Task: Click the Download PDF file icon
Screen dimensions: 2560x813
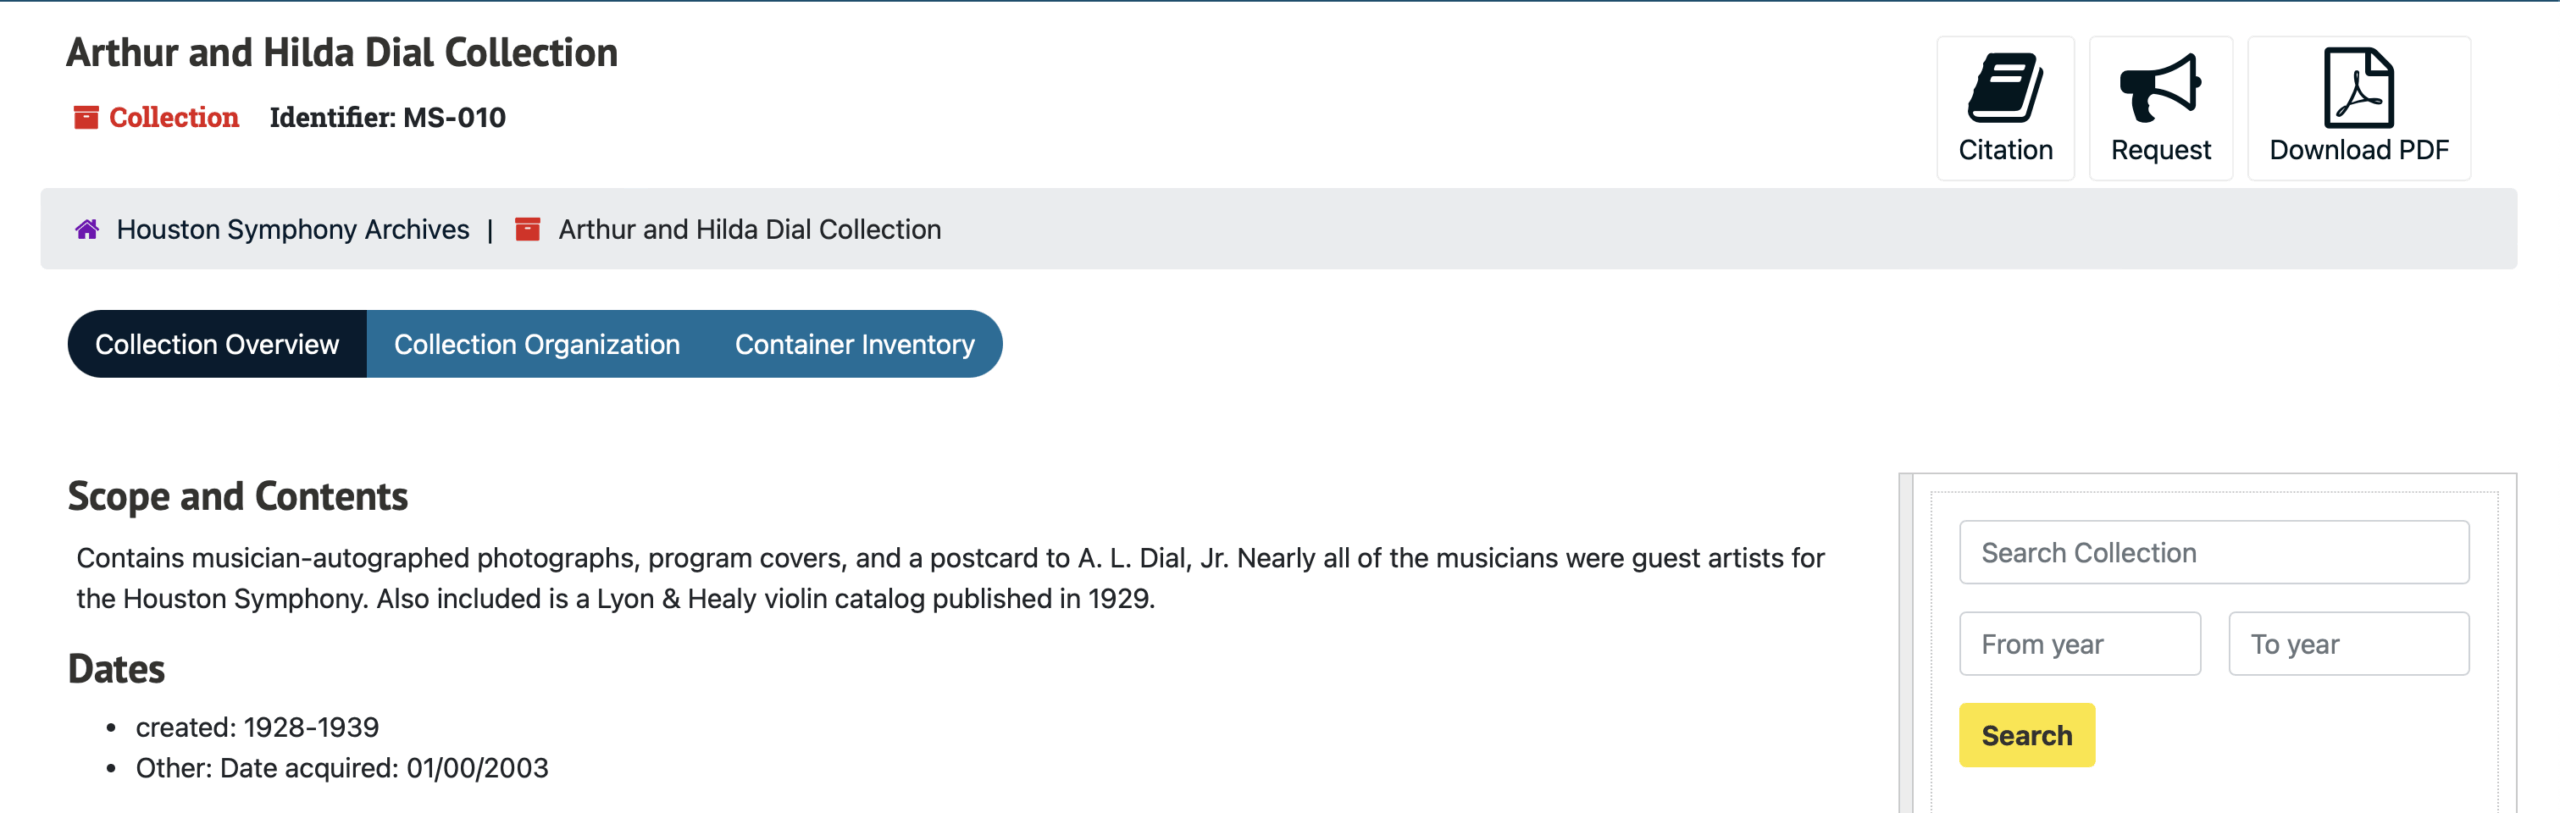Action: tap(2358, 88)
